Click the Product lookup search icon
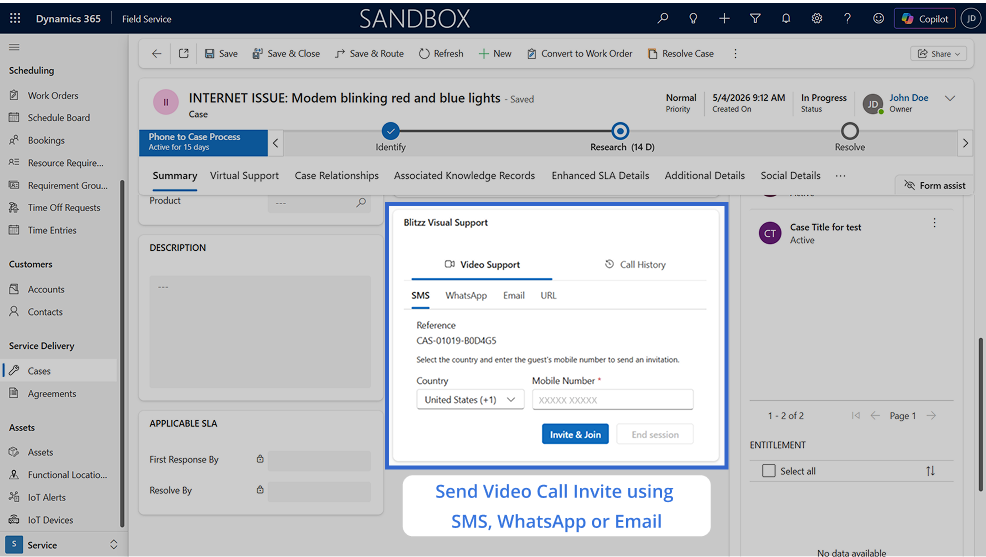986x557 pixels. pyautogui.click(x=361, y=202)
